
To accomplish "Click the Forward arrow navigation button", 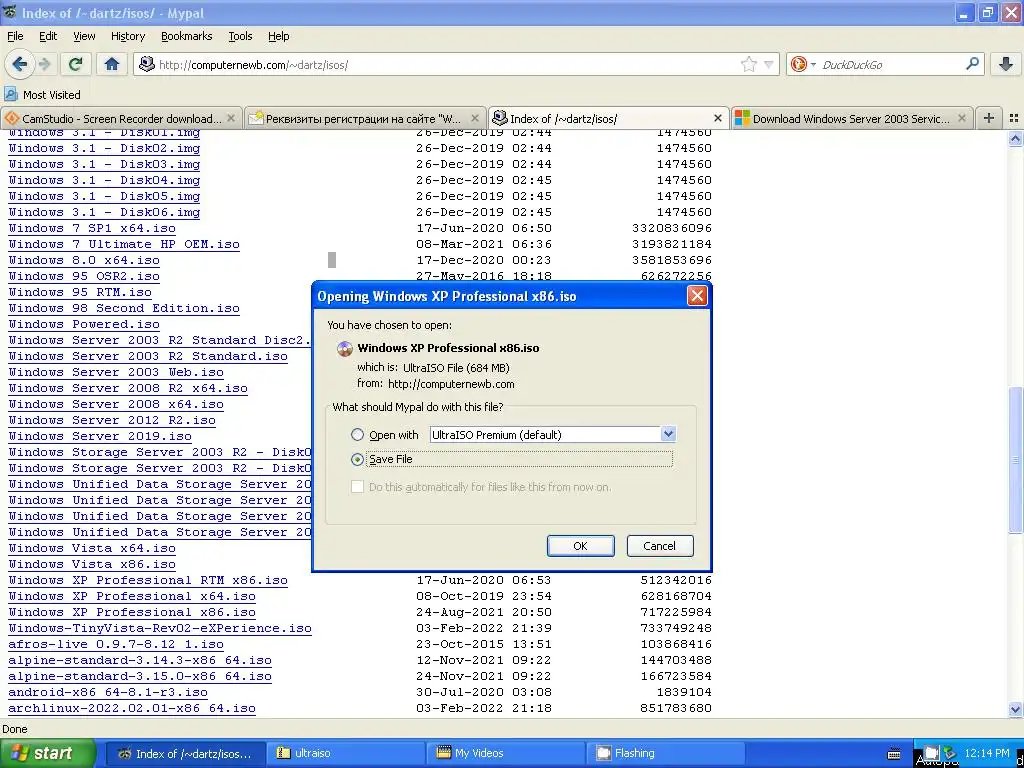I will click(x=44, y=64).
